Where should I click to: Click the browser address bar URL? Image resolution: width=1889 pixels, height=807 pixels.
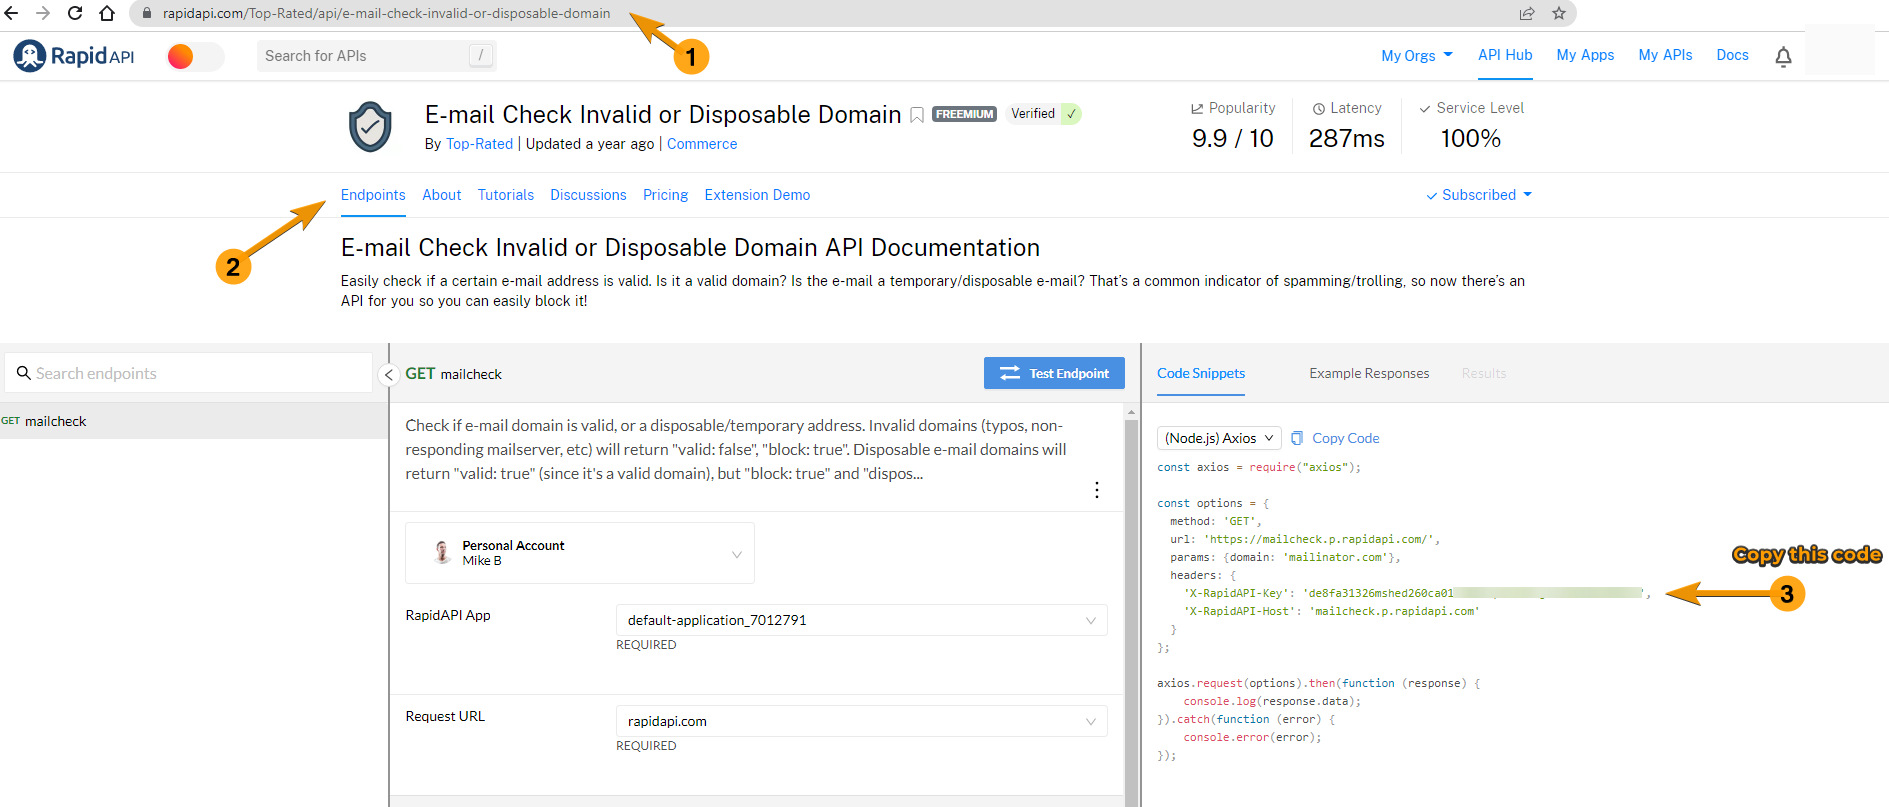click(386, 13)
